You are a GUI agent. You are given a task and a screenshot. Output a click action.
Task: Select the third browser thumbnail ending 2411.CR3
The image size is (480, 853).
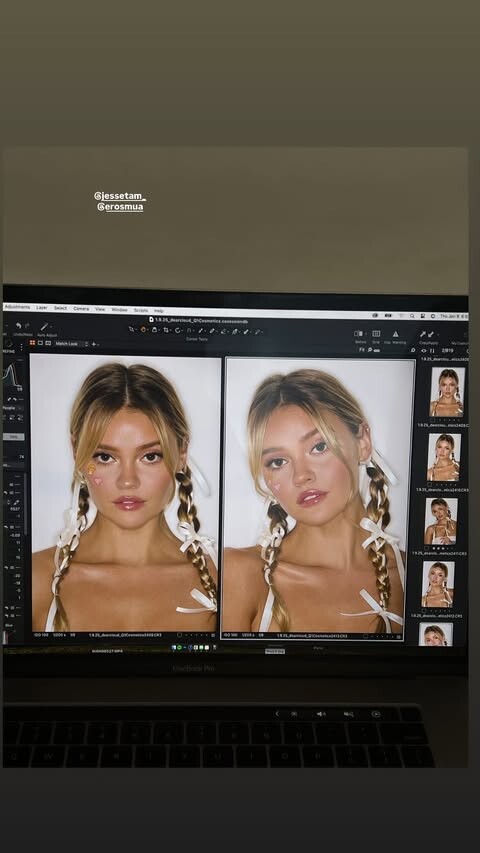pos(440,521)
